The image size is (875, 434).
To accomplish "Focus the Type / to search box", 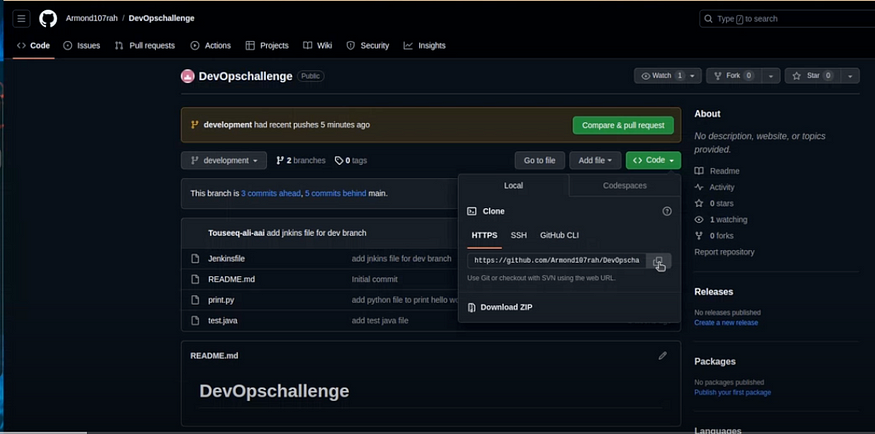I will [787, 19].
